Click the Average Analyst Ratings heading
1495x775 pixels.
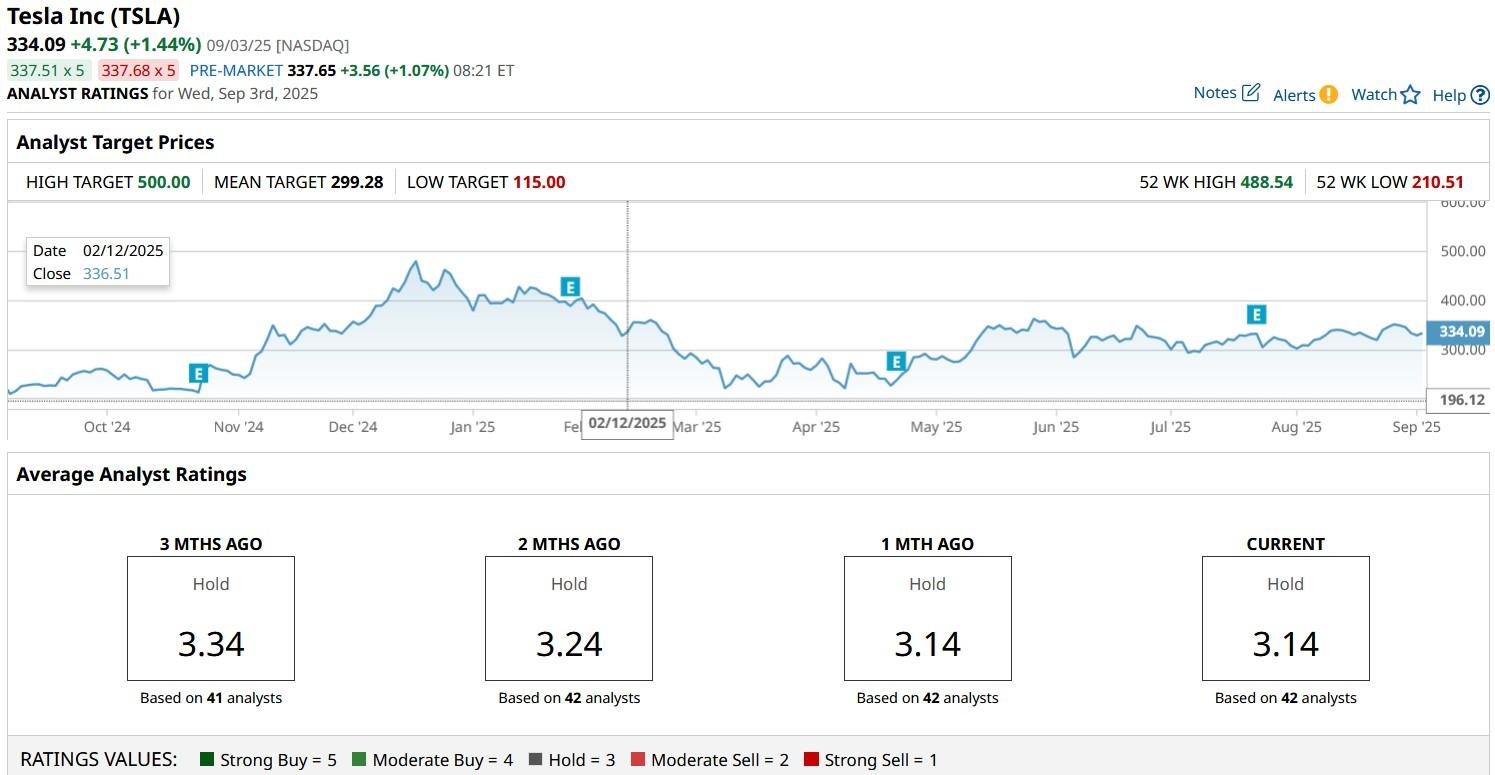click(x=131, y=475)
